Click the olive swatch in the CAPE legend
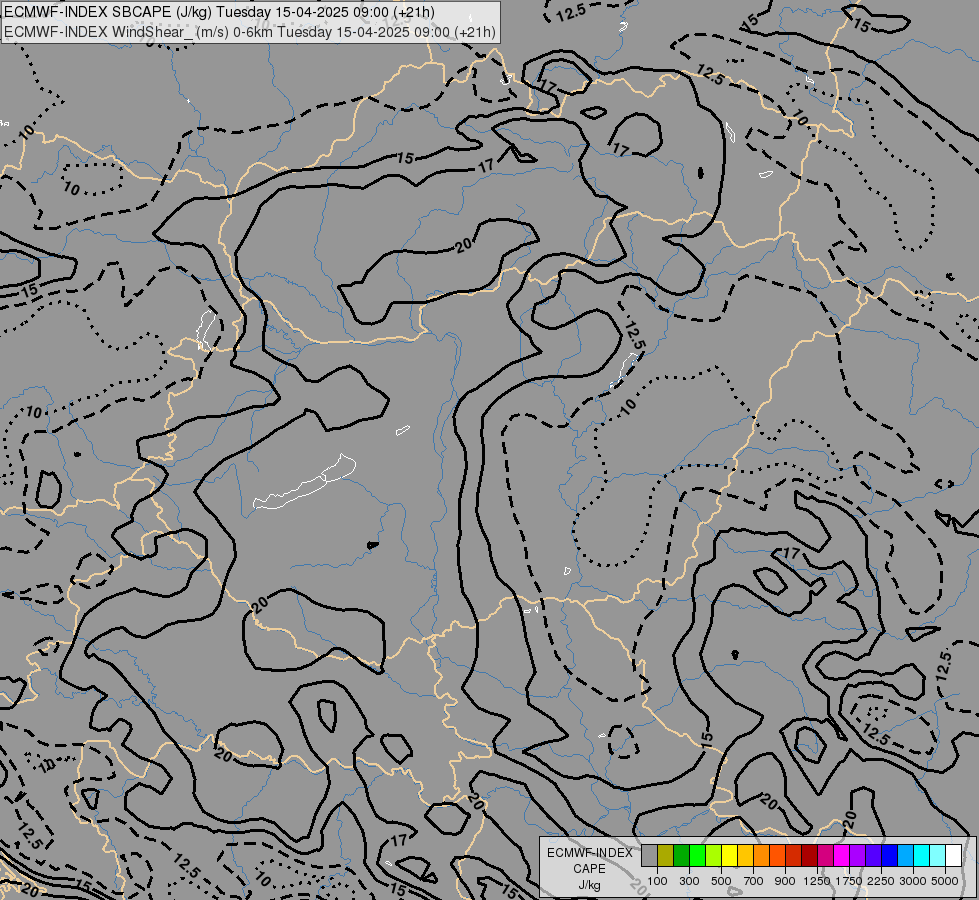 pos(666,855)
